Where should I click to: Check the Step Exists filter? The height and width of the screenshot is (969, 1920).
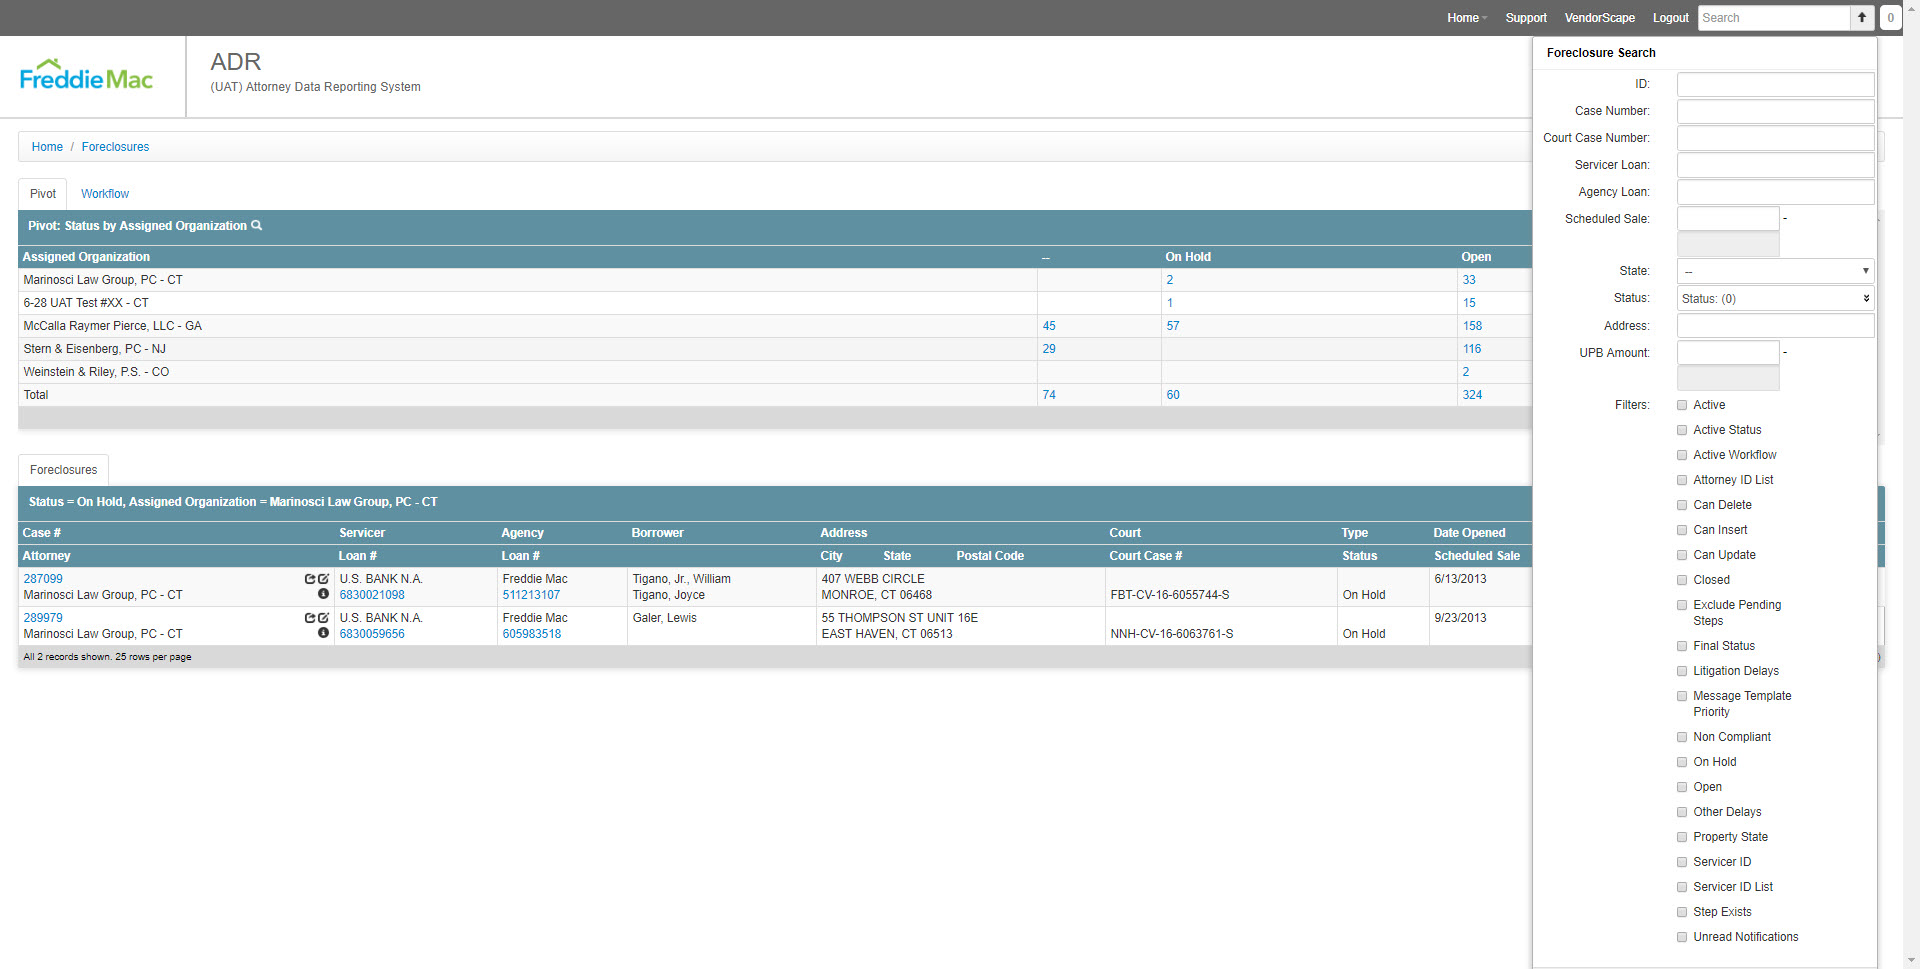pyautogui.click(x=1682, y=912)
